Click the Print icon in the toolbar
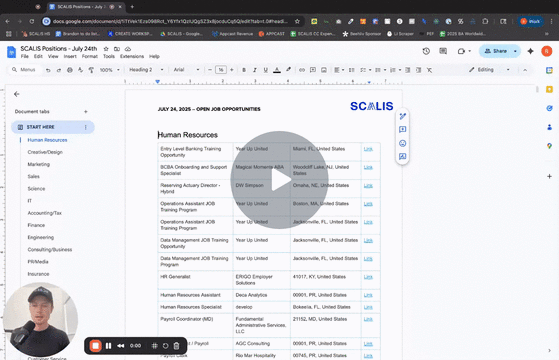559x360 pixels. point(70,70)
